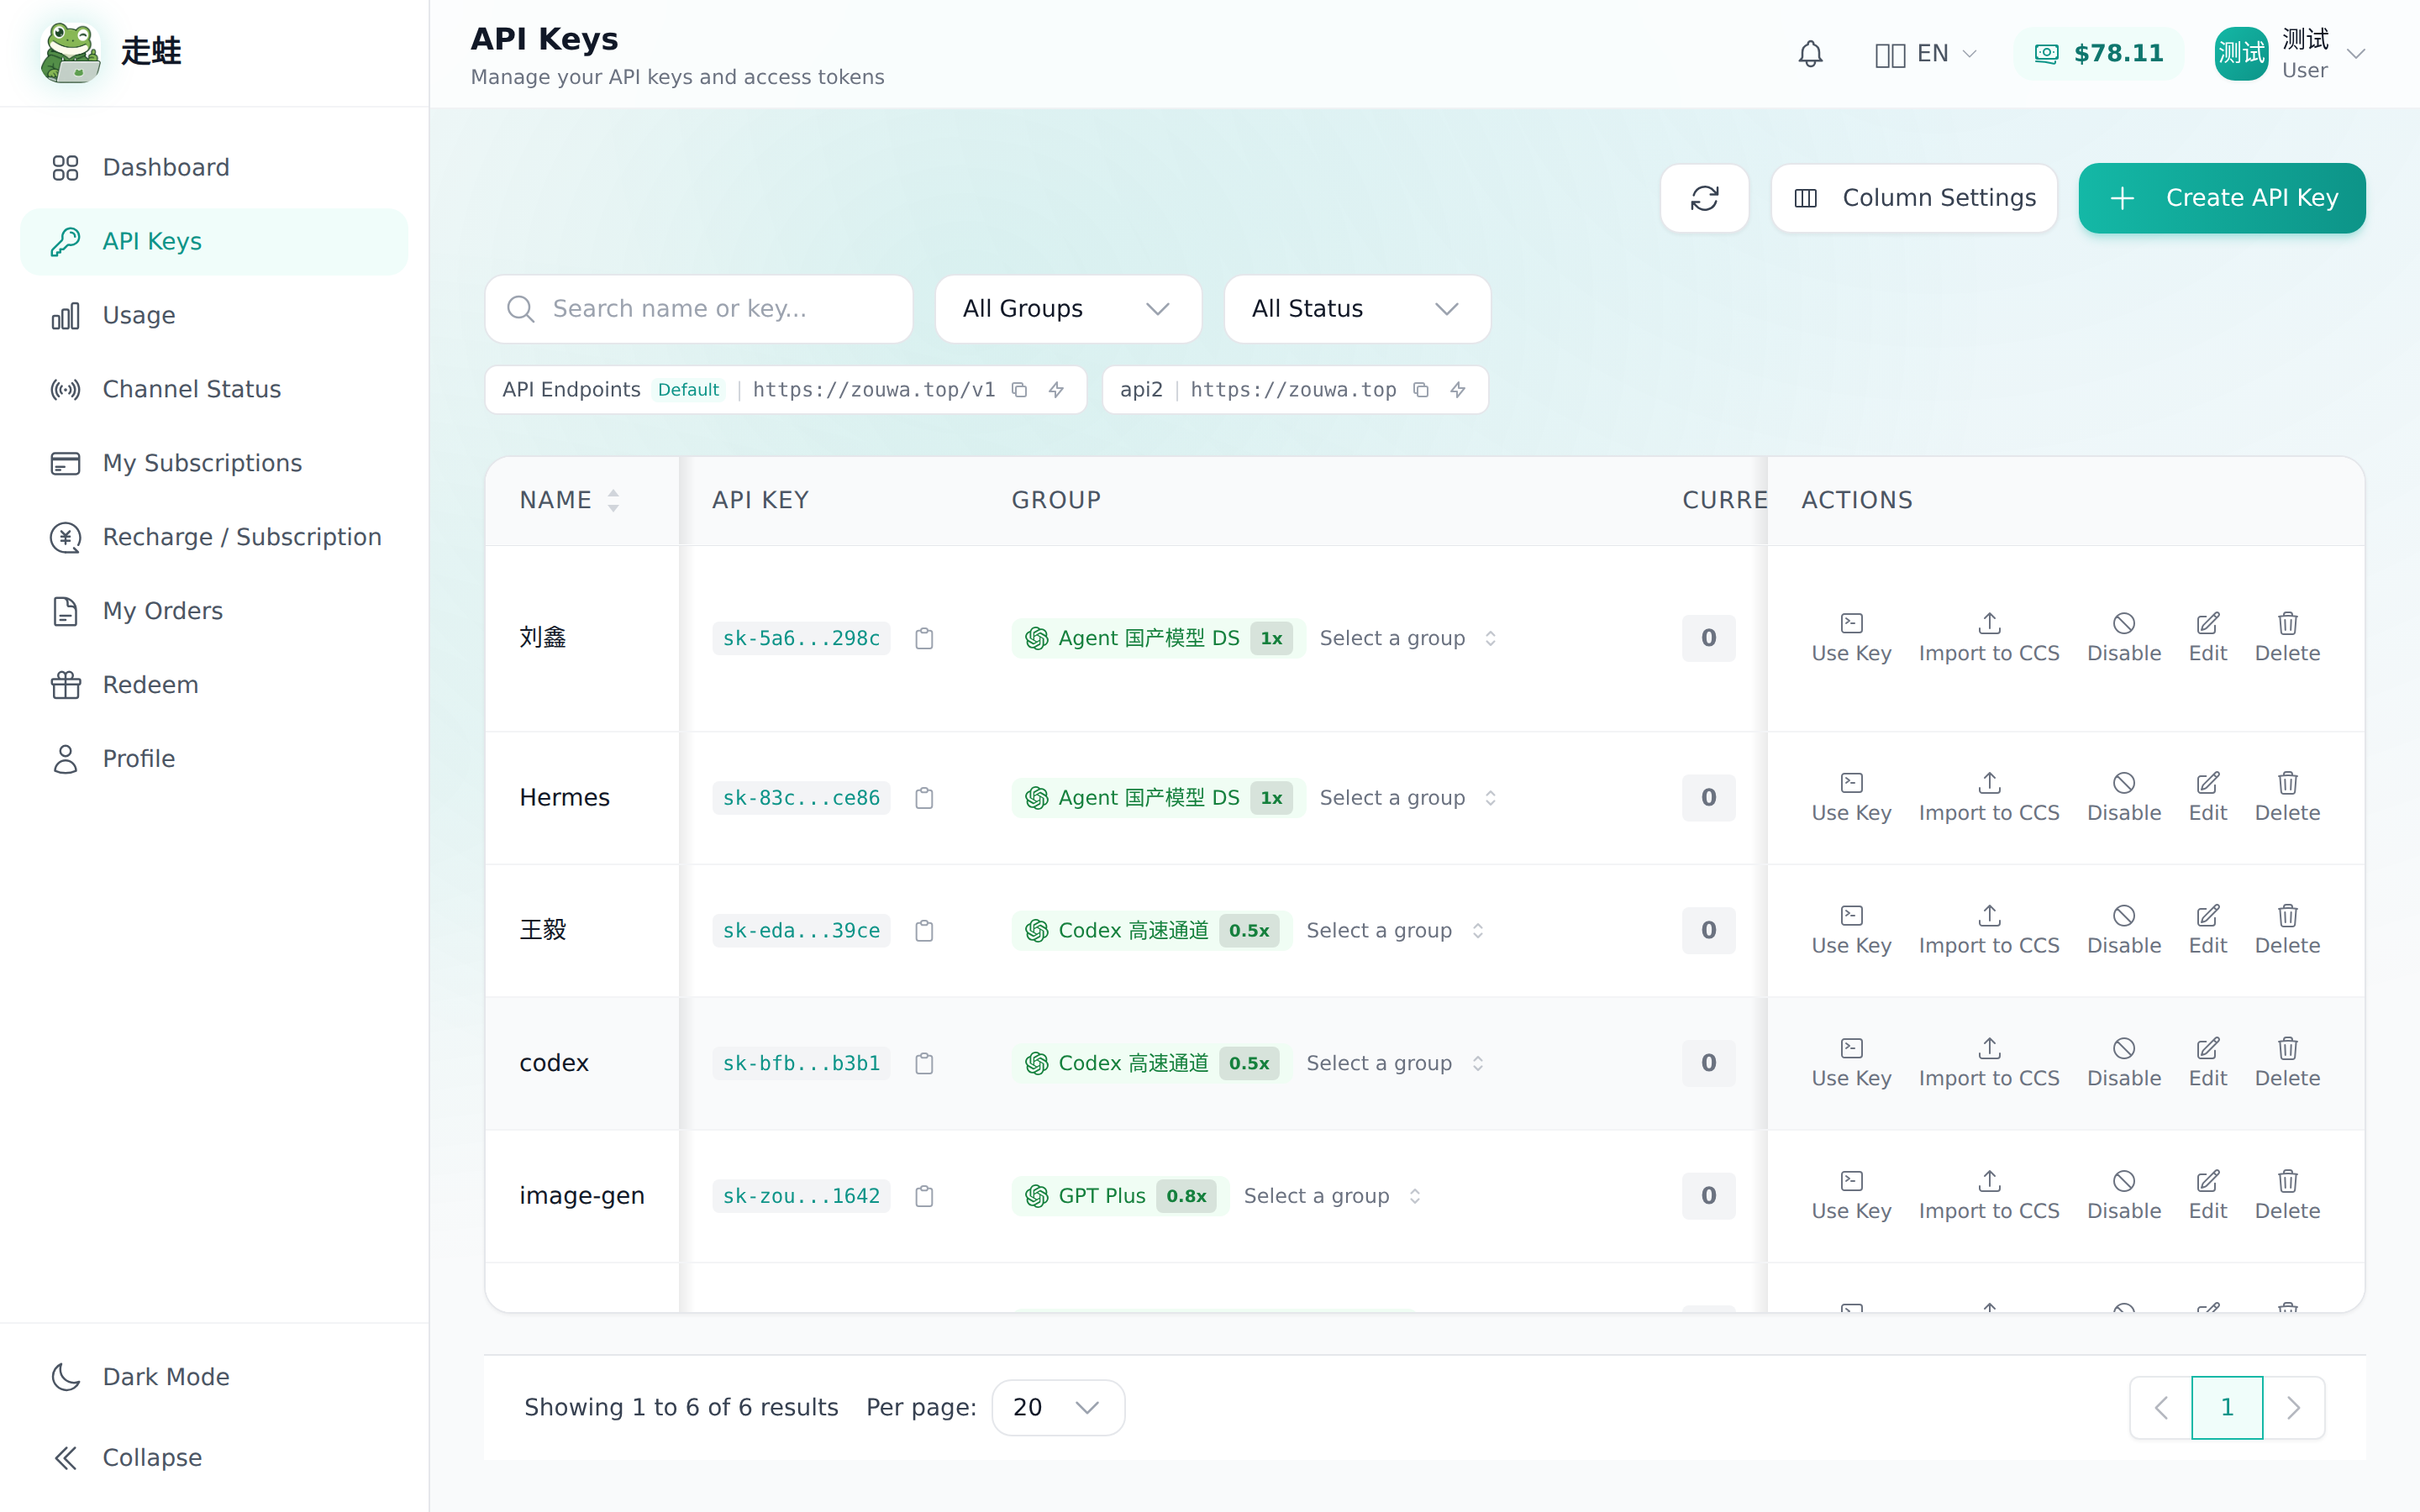Viewport: 2420px width, 1512px height.
Task: Copy the sk-83c...ce86 key to clipboard
Action: [924, 798]
